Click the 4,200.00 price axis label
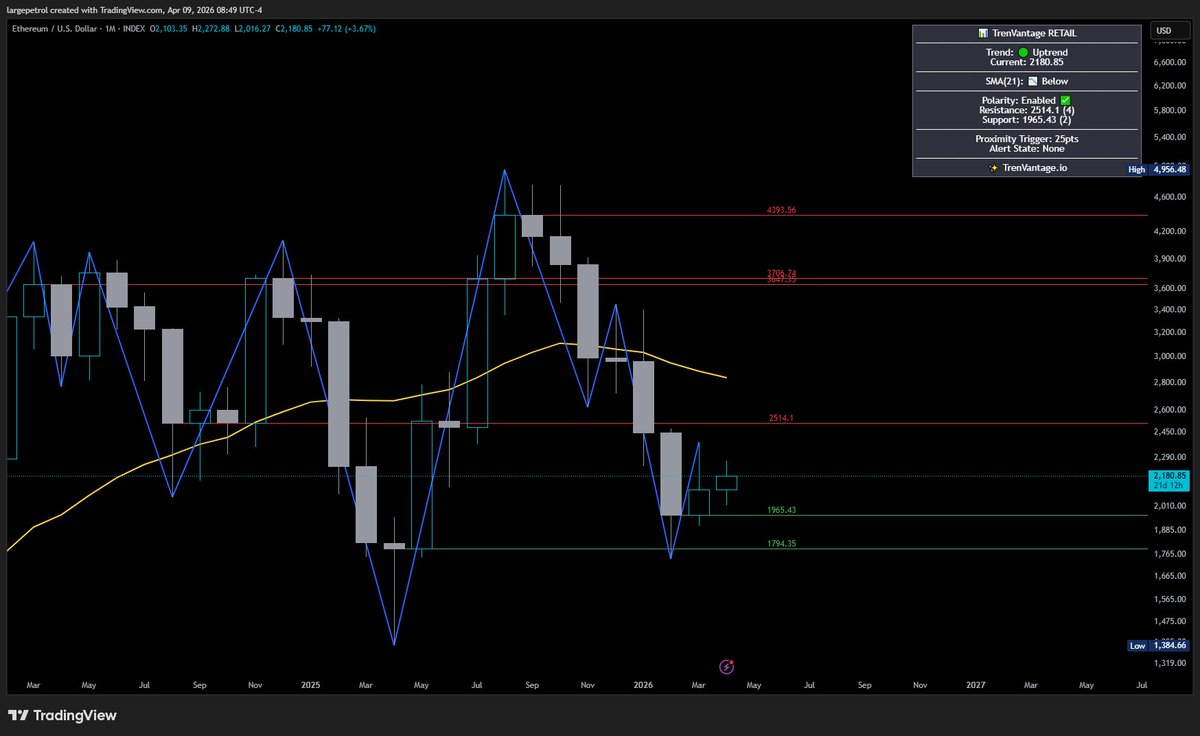Screen dimensions: 1200x736 (1169, 232)
